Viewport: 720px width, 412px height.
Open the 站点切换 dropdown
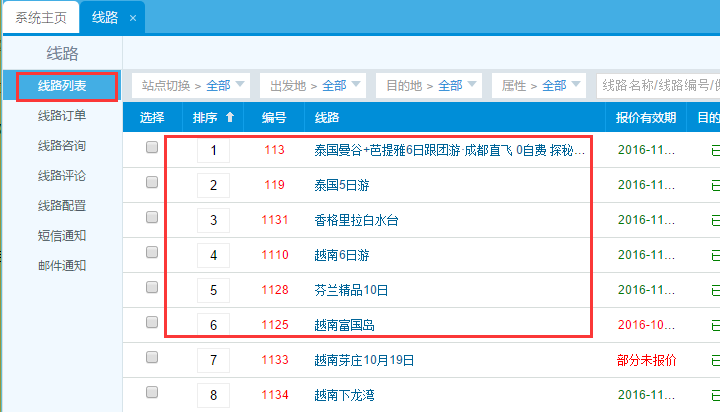tap(191, 85)
